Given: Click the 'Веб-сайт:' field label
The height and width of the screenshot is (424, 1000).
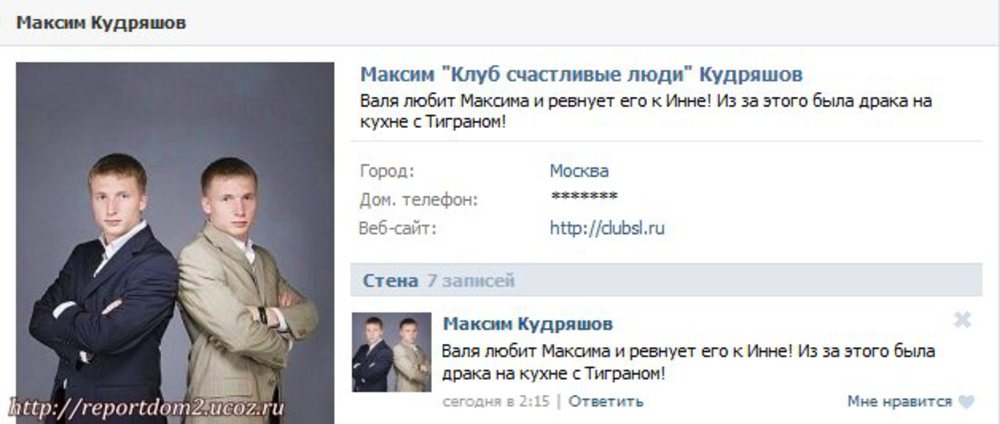Looking at the screenshot, I should [x=399, y=228].
